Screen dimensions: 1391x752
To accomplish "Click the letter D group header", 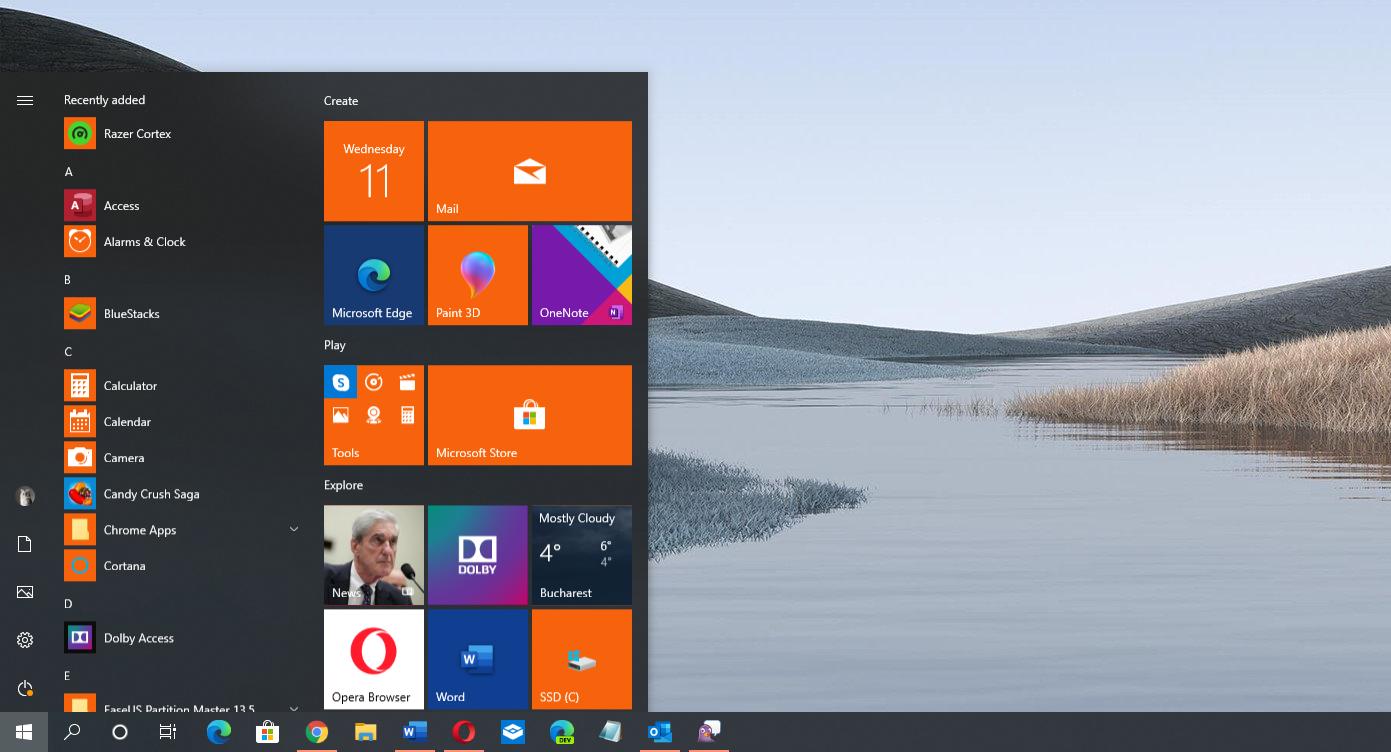I will [x=68, y=604].
